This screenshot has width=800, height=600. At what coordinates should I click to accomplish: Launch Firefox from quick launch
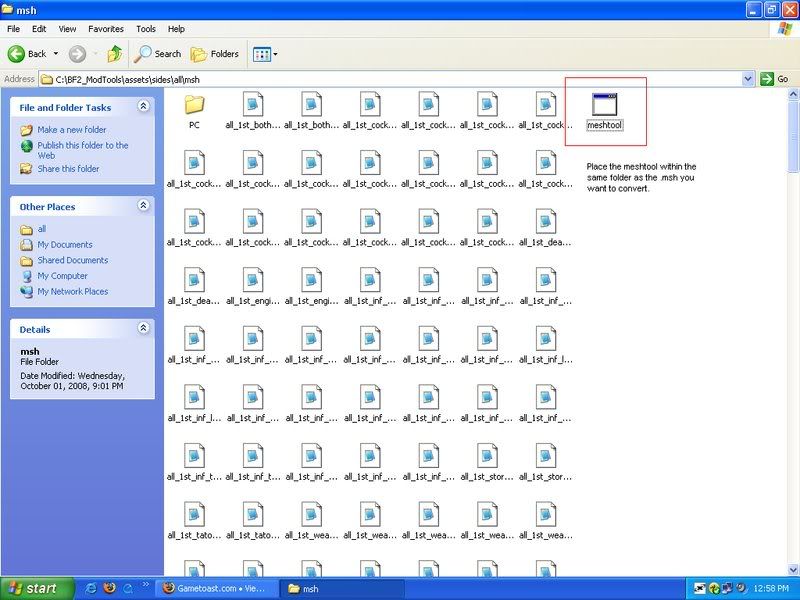pyautogui.click(x=109, y=588)
